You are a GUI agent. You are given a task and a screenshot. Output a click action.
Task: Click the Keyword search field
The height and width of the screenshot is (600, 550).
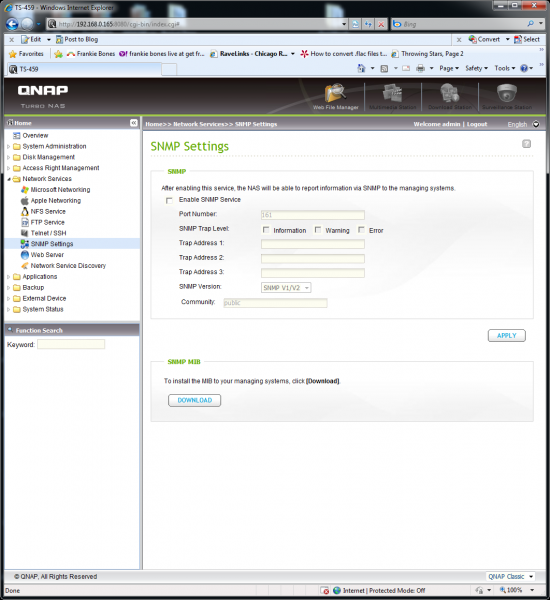[71, 344]
